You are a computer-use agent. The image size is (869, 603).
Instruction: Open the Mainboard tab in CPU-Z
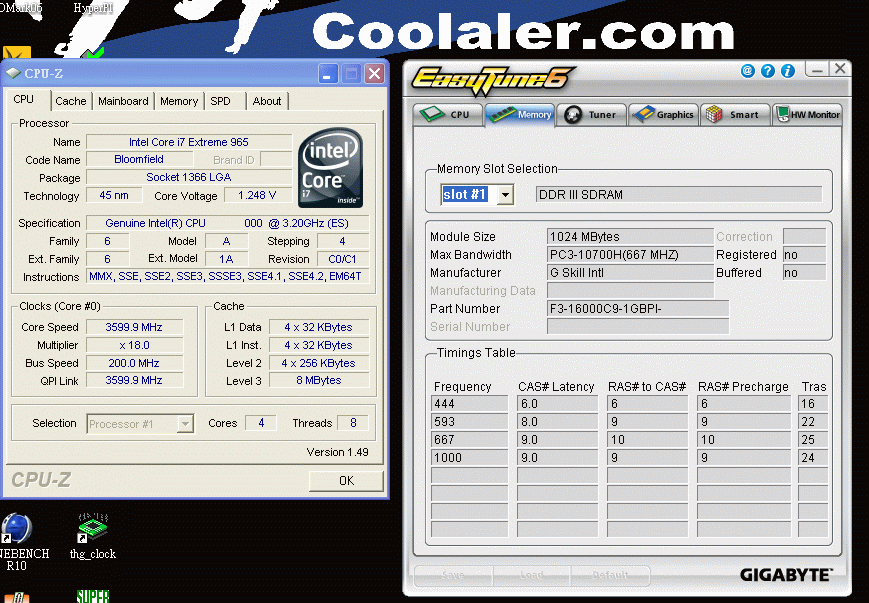[123, 101]
